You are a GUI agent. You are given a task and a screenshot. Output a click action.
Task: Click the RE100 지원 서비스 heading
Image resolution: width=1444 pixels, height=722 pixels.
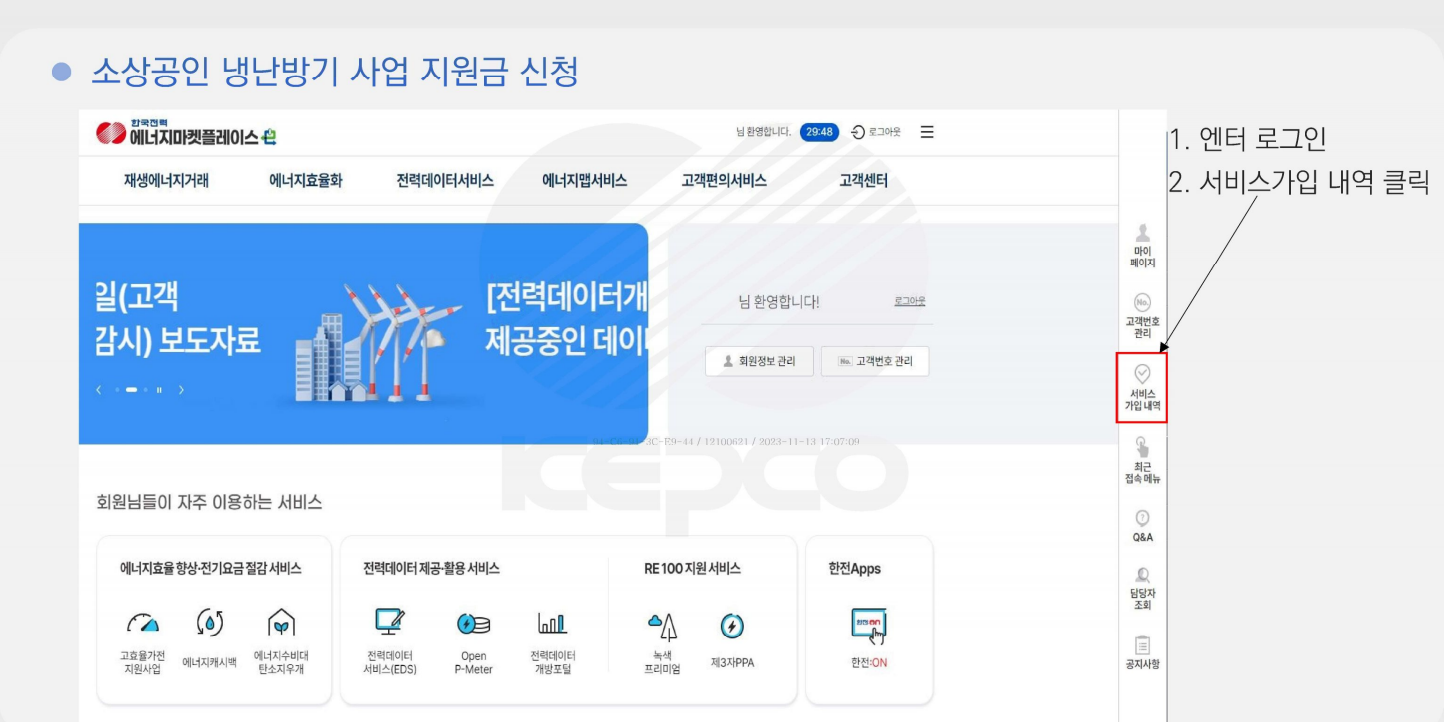coord(692,568)
